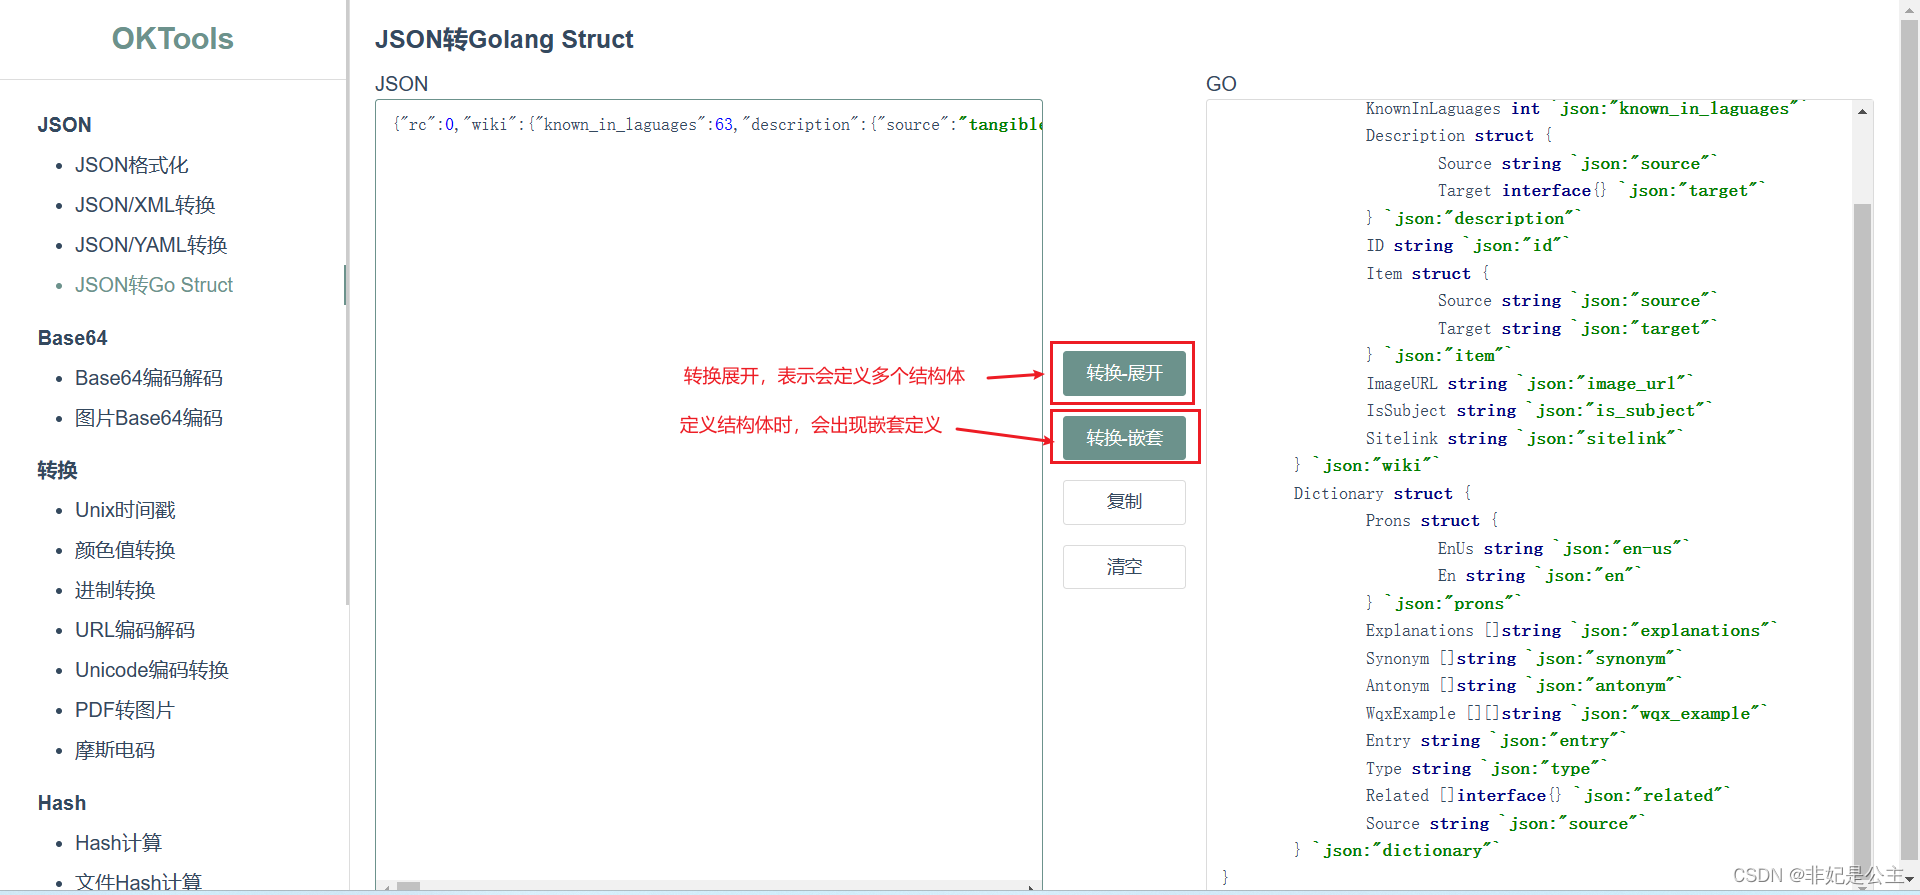Open PDF转图片 tool
Viewport: 1920px width, 895px height.
pos(125,710)
